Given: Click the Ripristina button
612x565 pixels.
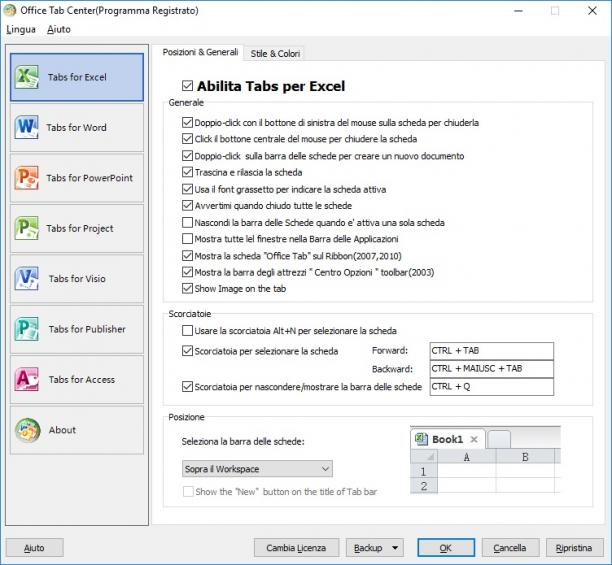Looking at the screenshot, I should [574, 548].
